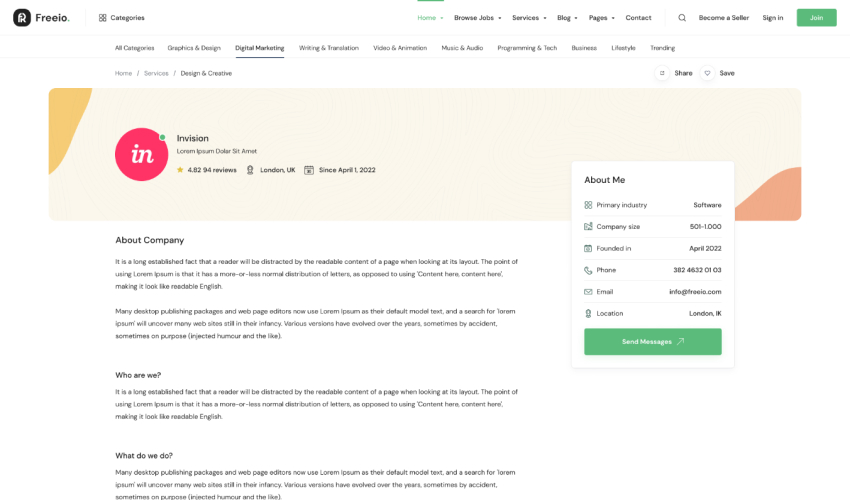Select the Digital Marketing category tab
850x500 pixels.
pyautogui.click(x=259, y=48)
